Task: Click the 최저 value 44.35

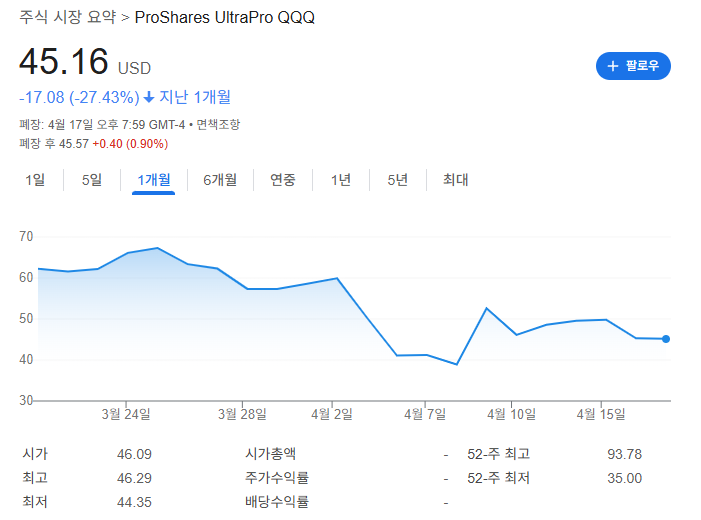Action: (x=134, y=502)
